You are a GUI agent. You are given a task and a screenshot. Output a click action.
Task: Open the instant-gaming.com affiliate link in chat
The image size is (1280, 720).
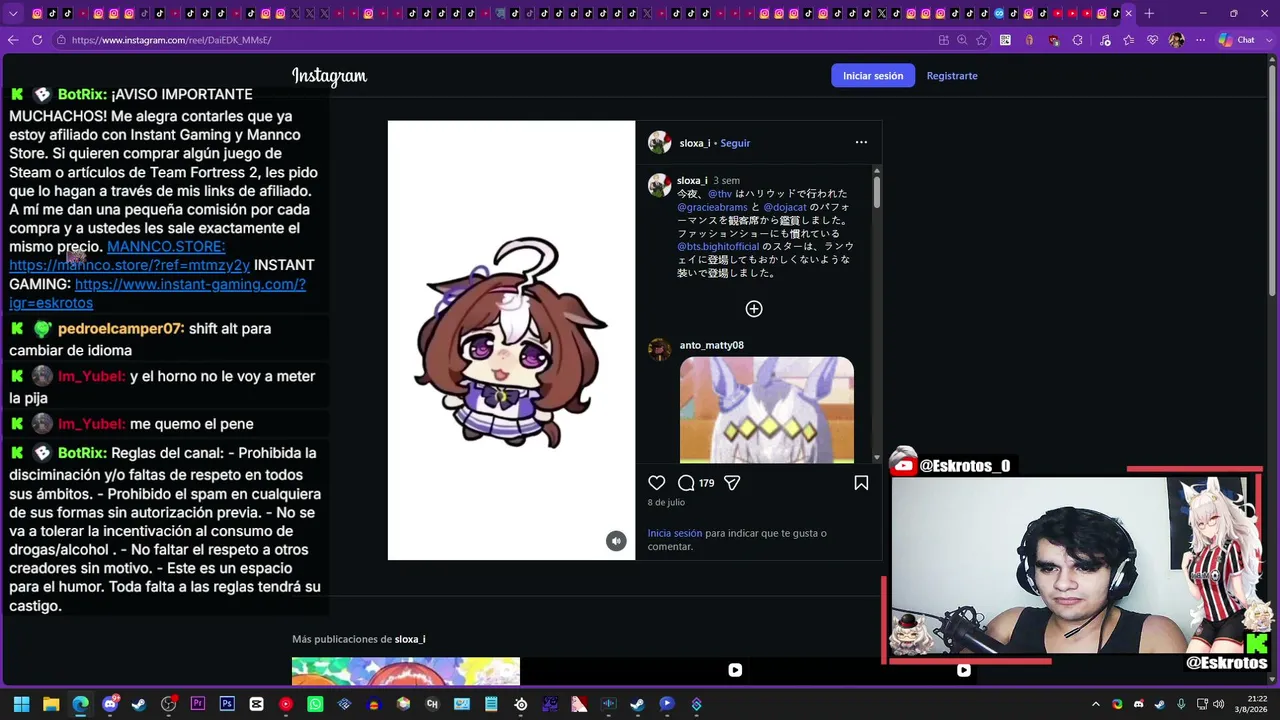(157, 293)
